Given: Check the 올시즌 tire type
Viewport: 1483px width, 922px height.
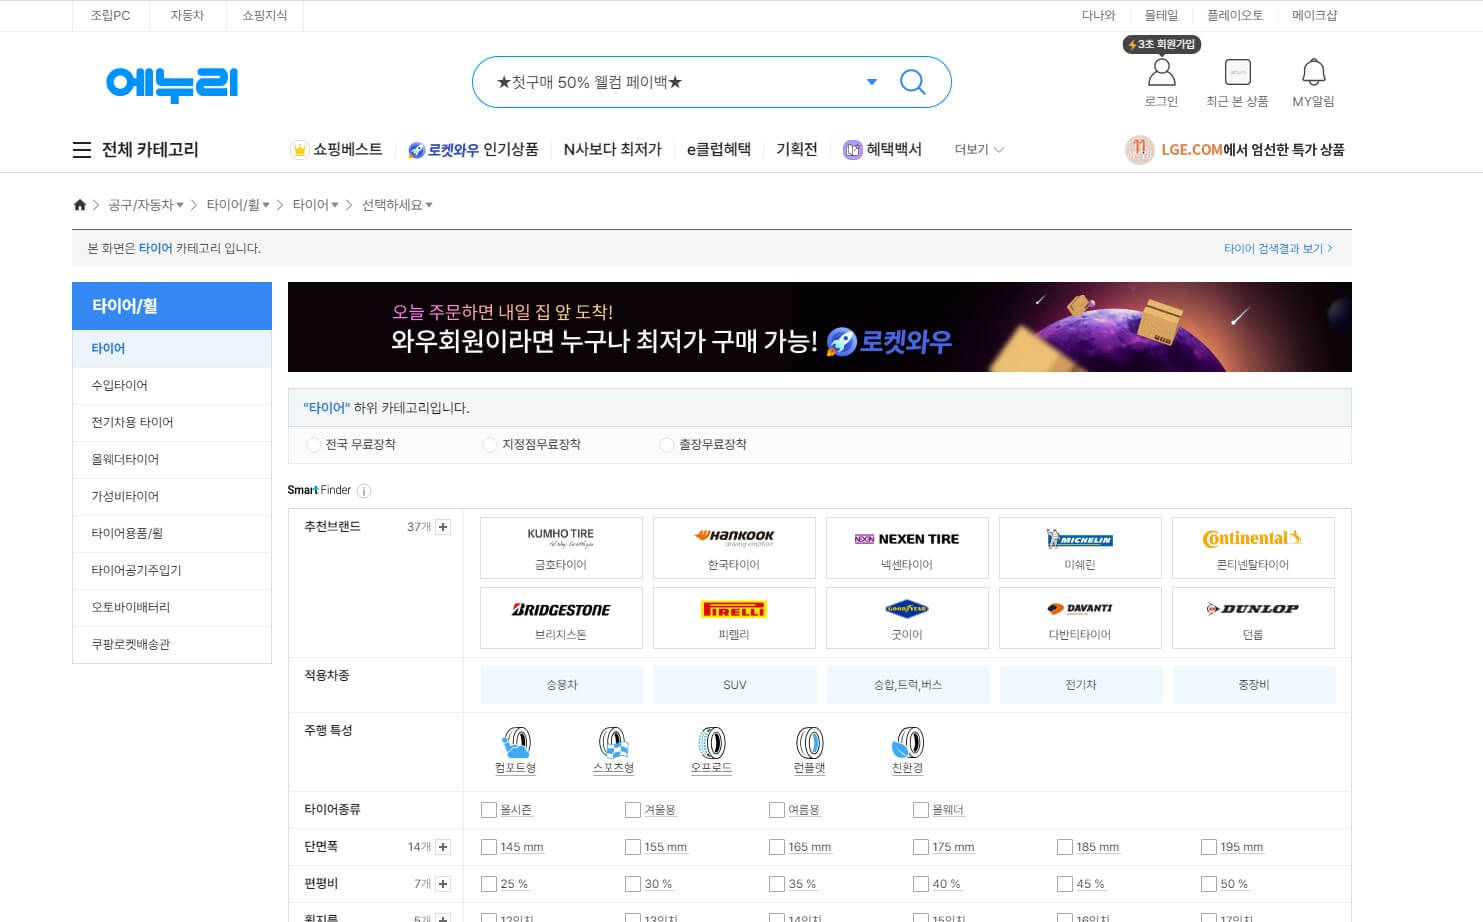Looking at the screenshot, I should (489, 810).
